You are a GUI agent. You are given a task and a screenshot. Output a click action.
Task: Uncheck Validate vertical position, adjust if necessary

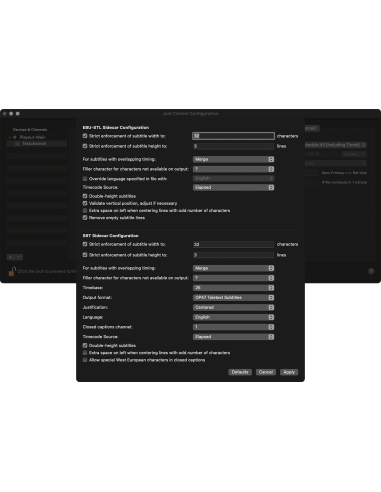click(85, 203)
